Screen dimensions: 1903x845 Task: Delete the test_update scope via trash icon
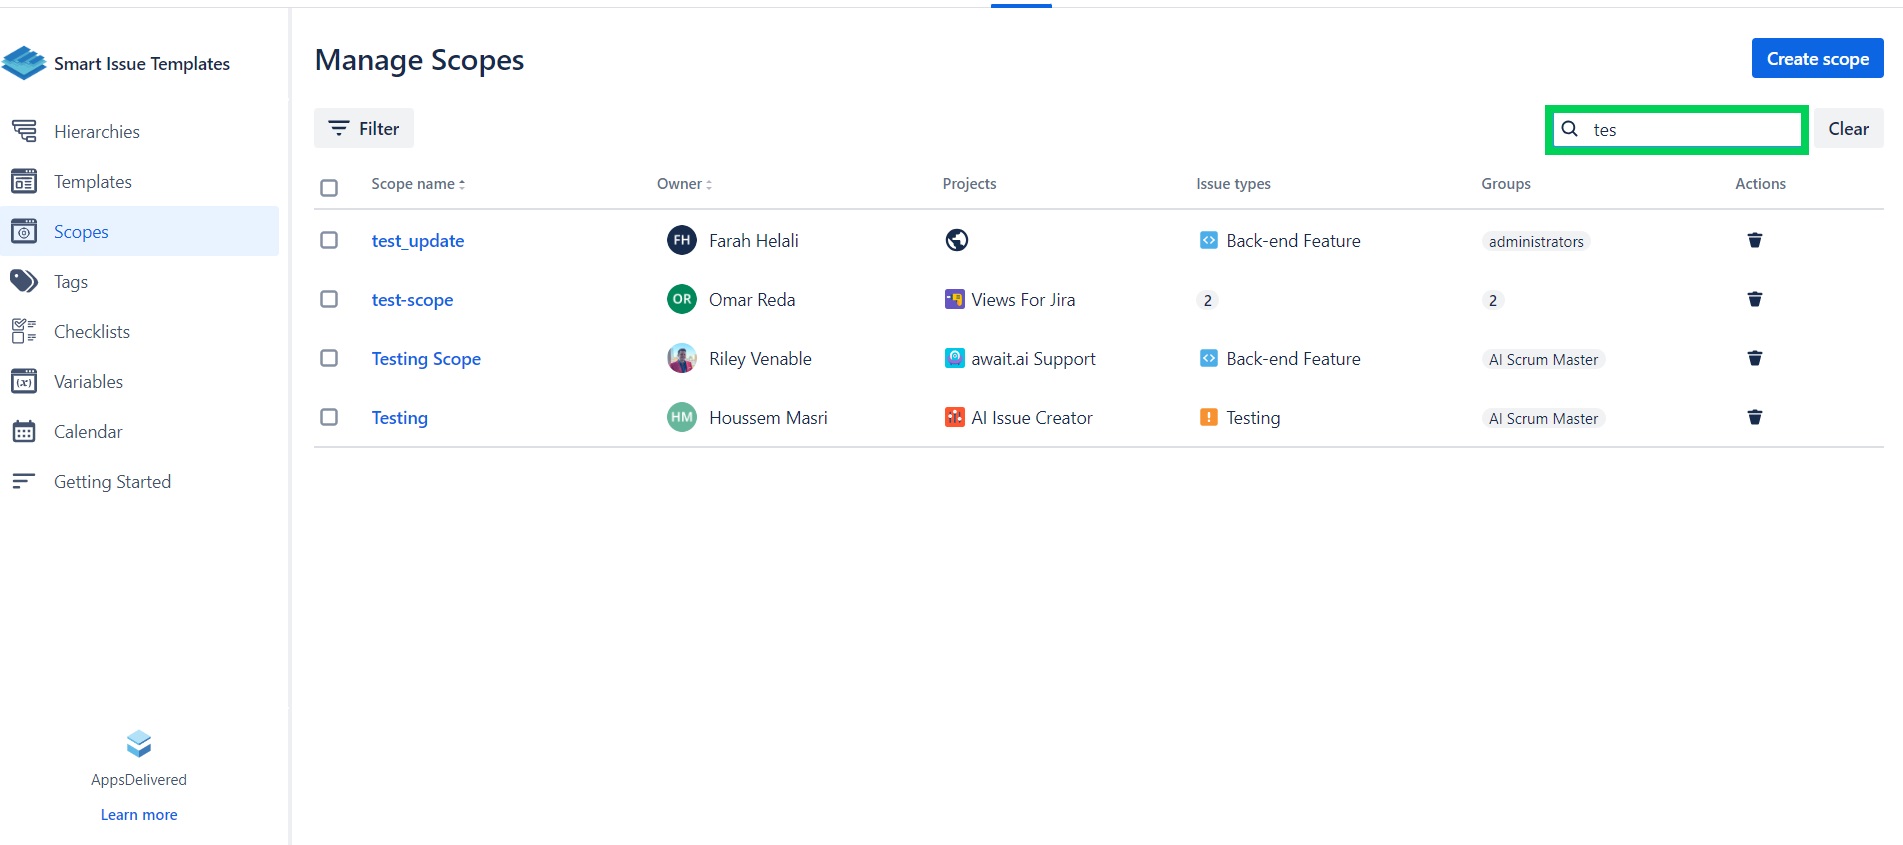point(1754,240)
